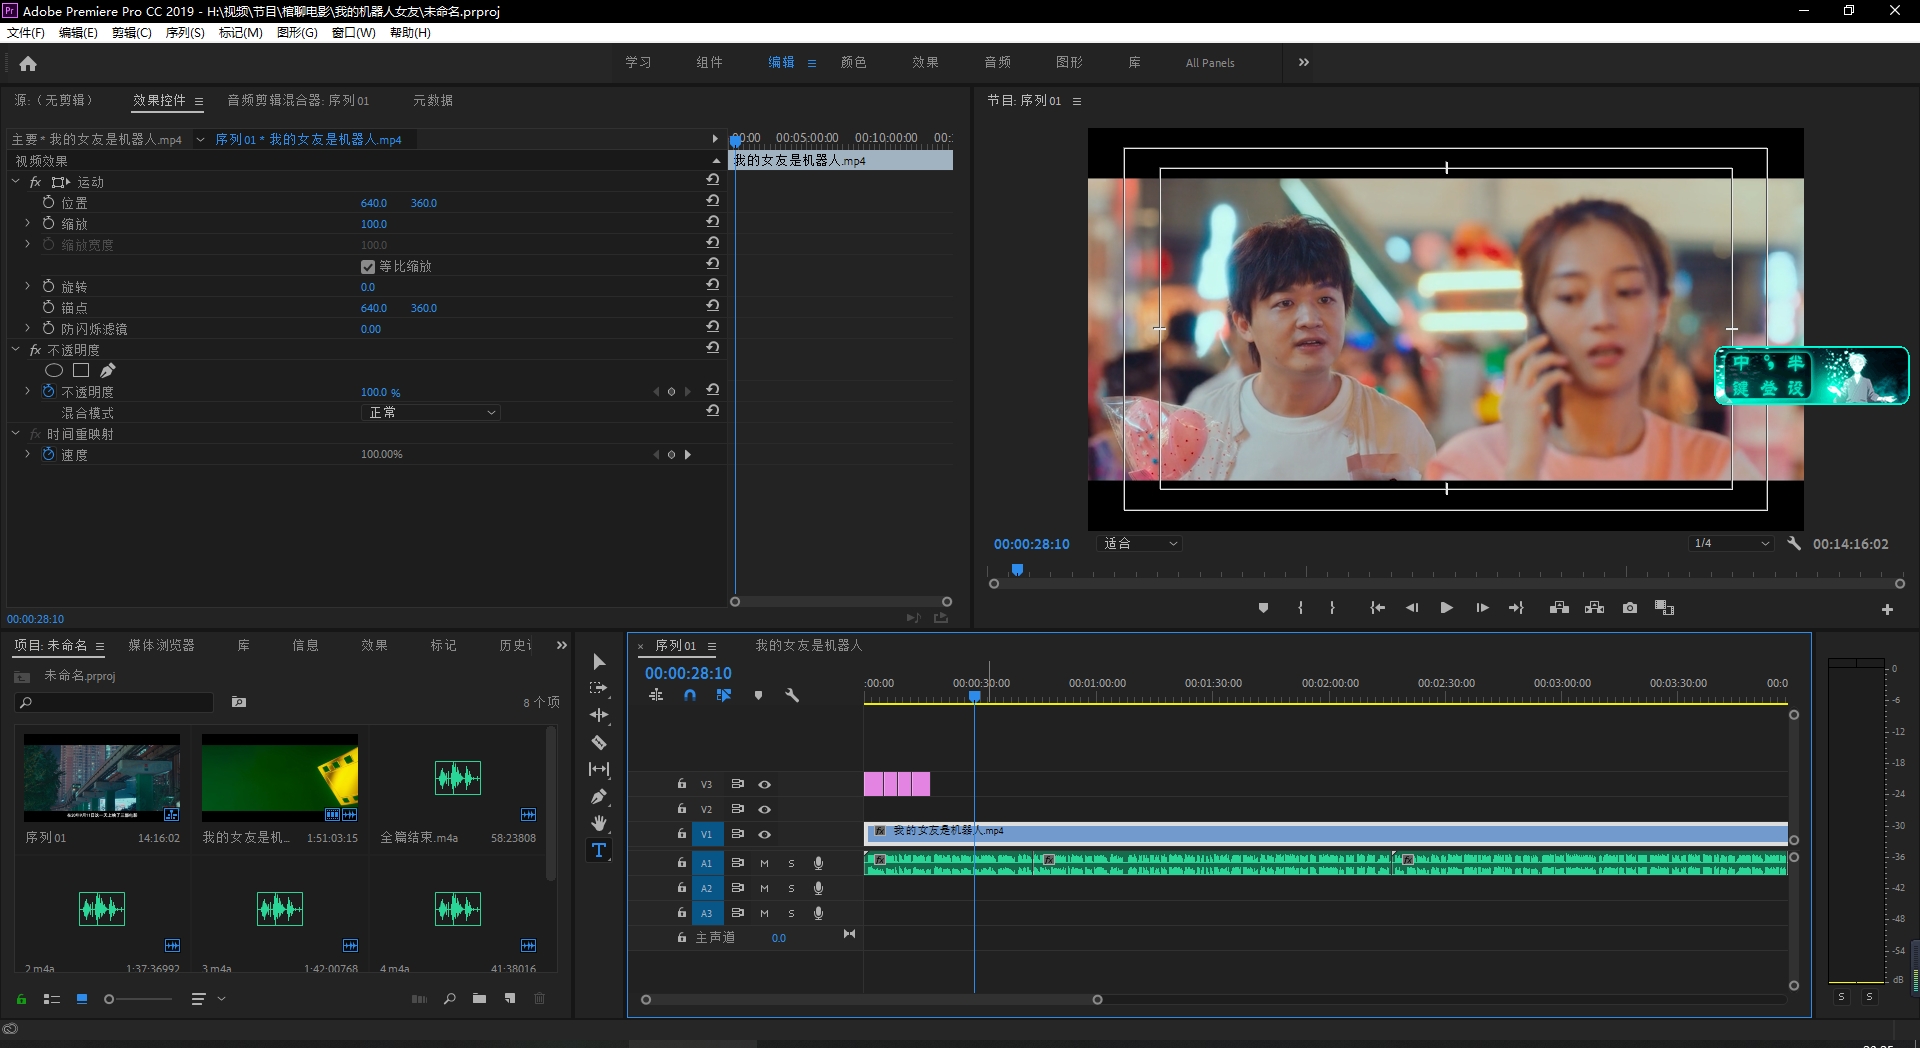Toggle Linked Selection in timeline
Viewport: 1920px width, 1048px height.
click(x=724, y=695)
